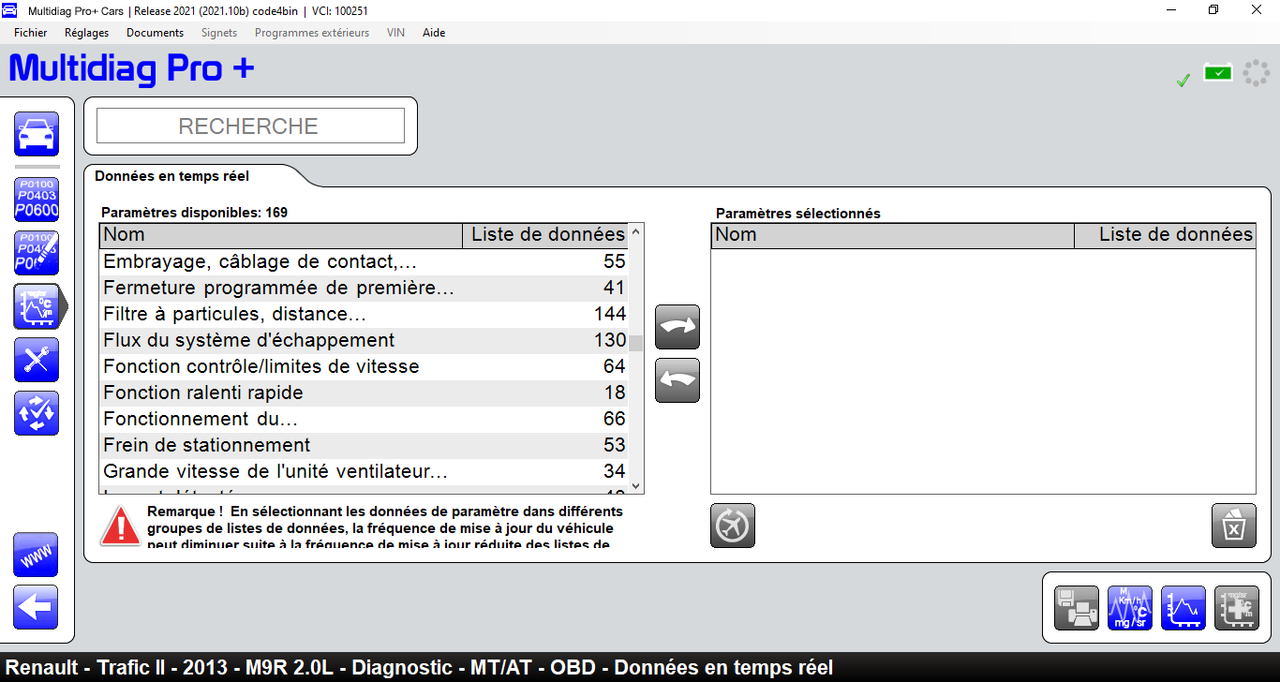
Task: Click the red warning triangle icon
Action: [x=120, y=525]
